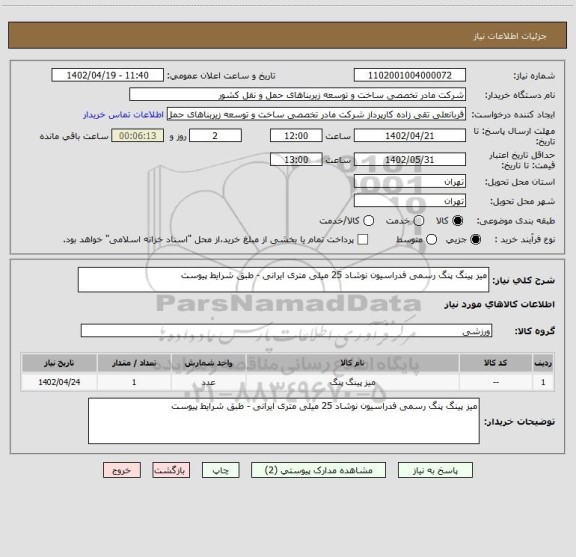Click the price validity date 1402/05/31
Screen dimensions: 576x557
point(410,159)
